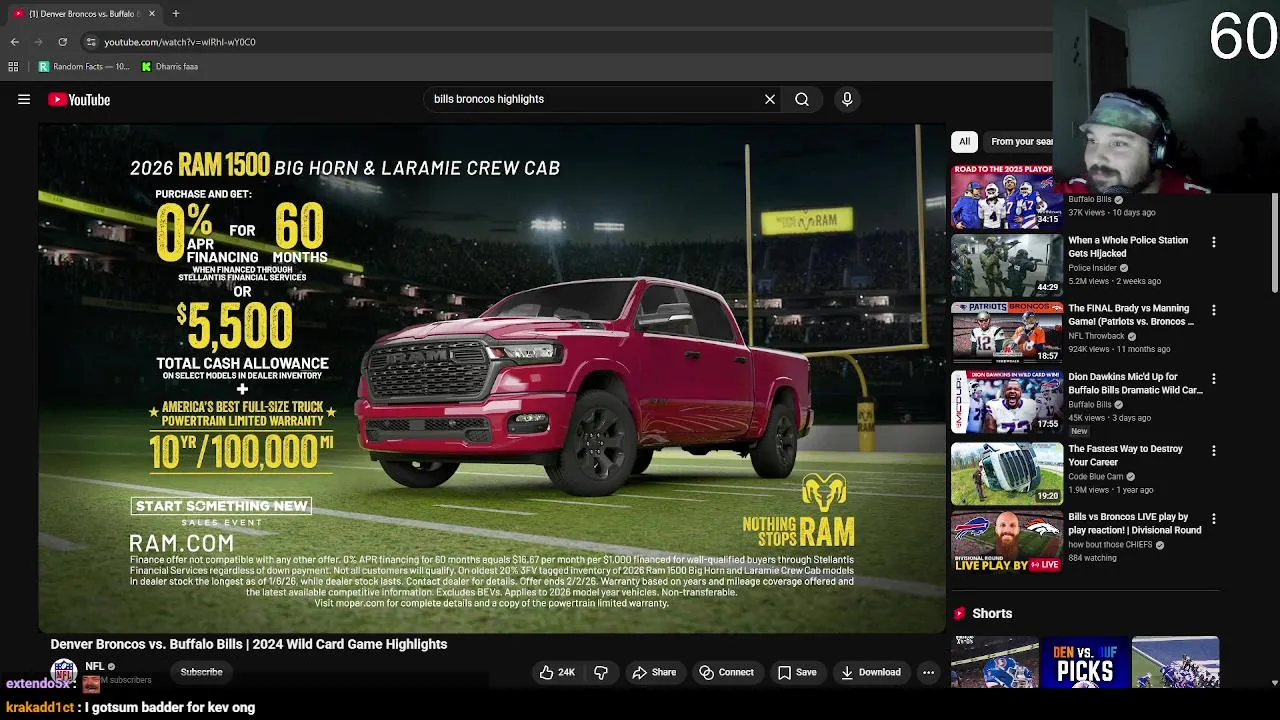Open the YouTube hamburger guide menu
The height and width of the screenshot is (720, 1280).
point(24,99)
